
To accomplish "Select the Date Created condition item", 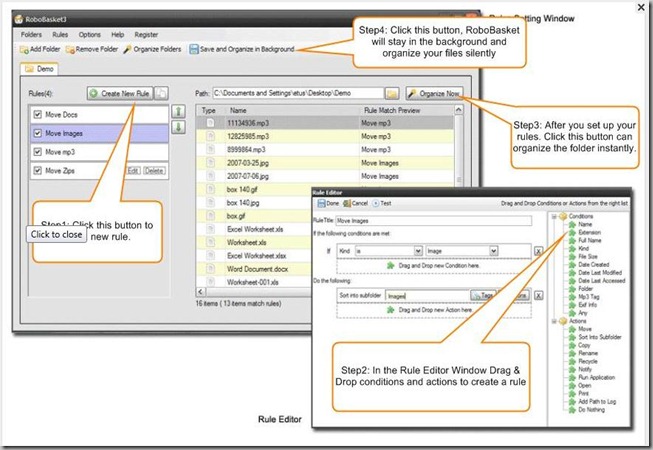I will (593, 265).
